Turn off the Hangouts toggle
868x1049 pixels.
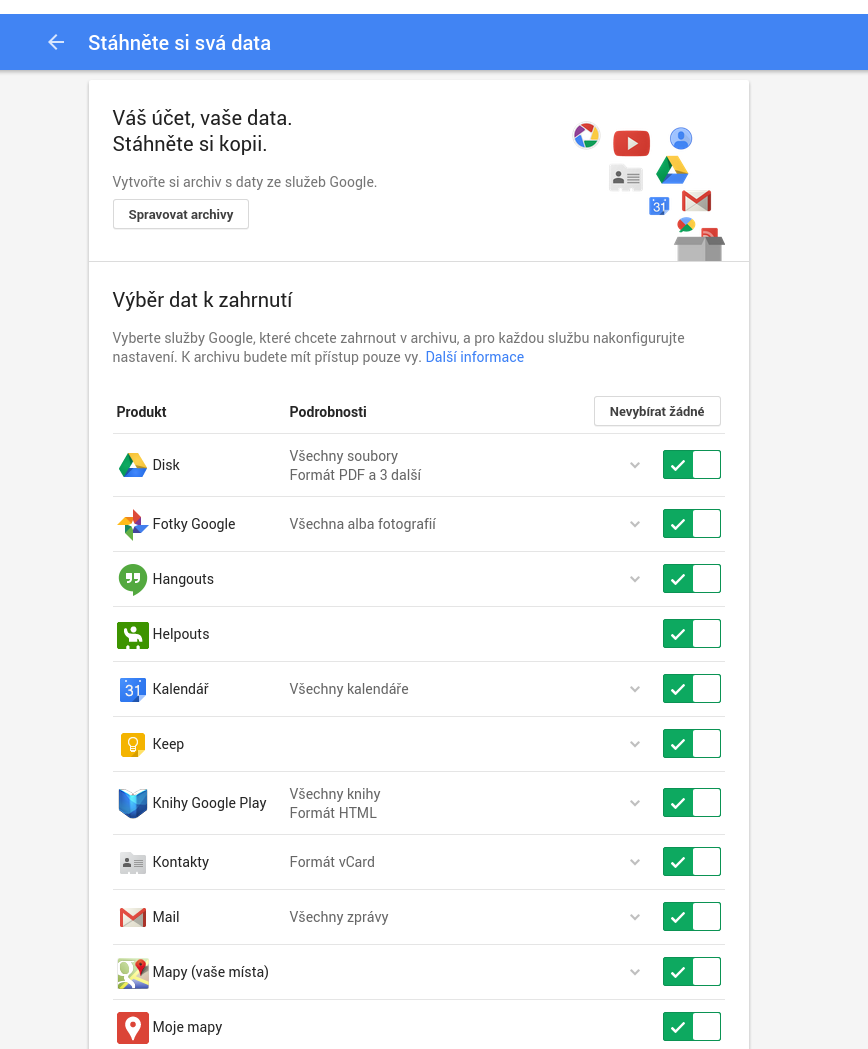tap(691, 579)
